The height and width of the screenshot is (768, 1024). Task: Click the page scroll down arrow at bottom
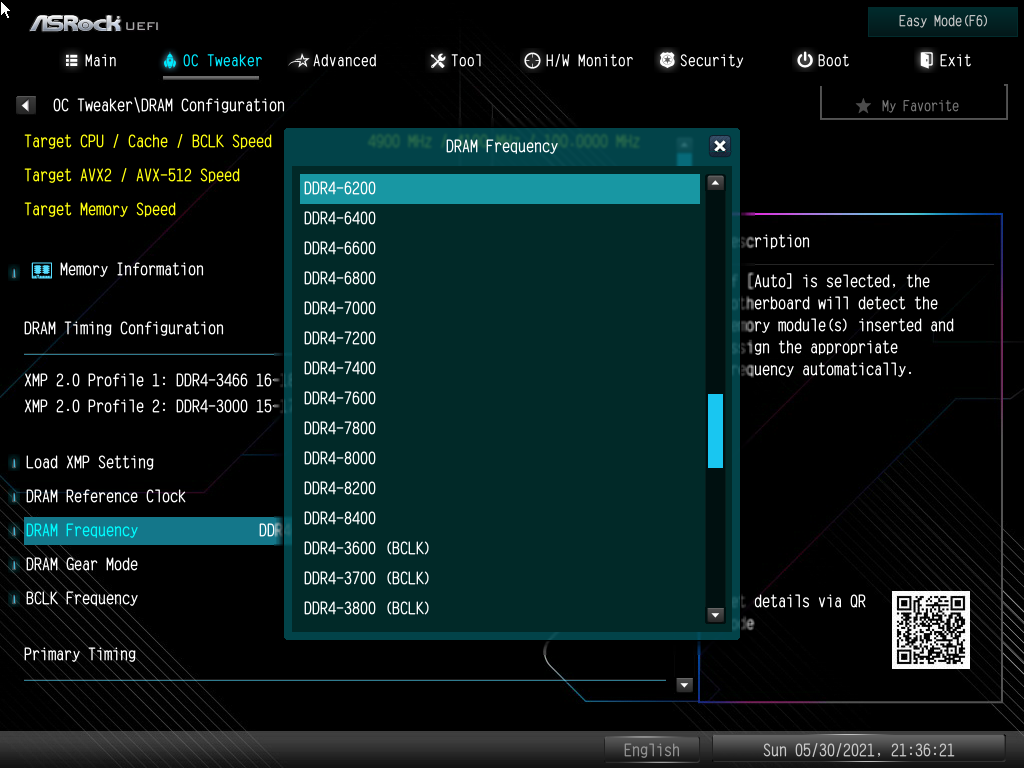coord(685,685)
